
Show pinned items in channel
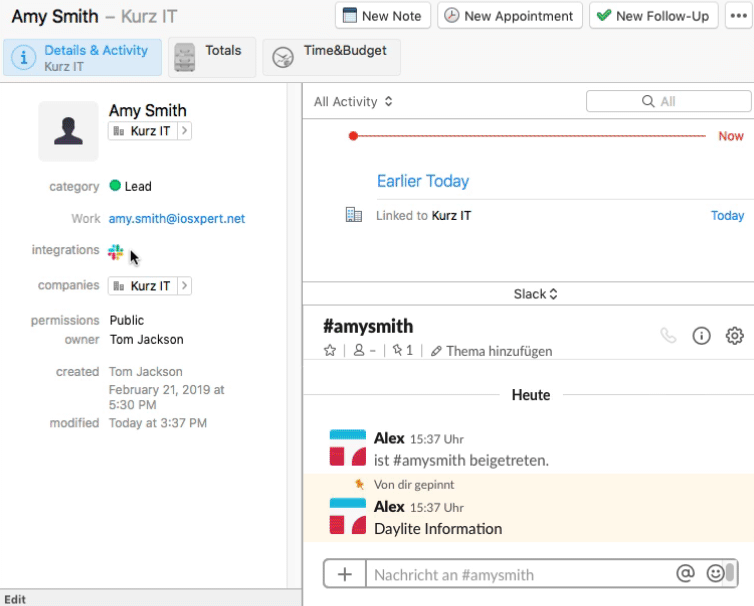pos(403,350)
